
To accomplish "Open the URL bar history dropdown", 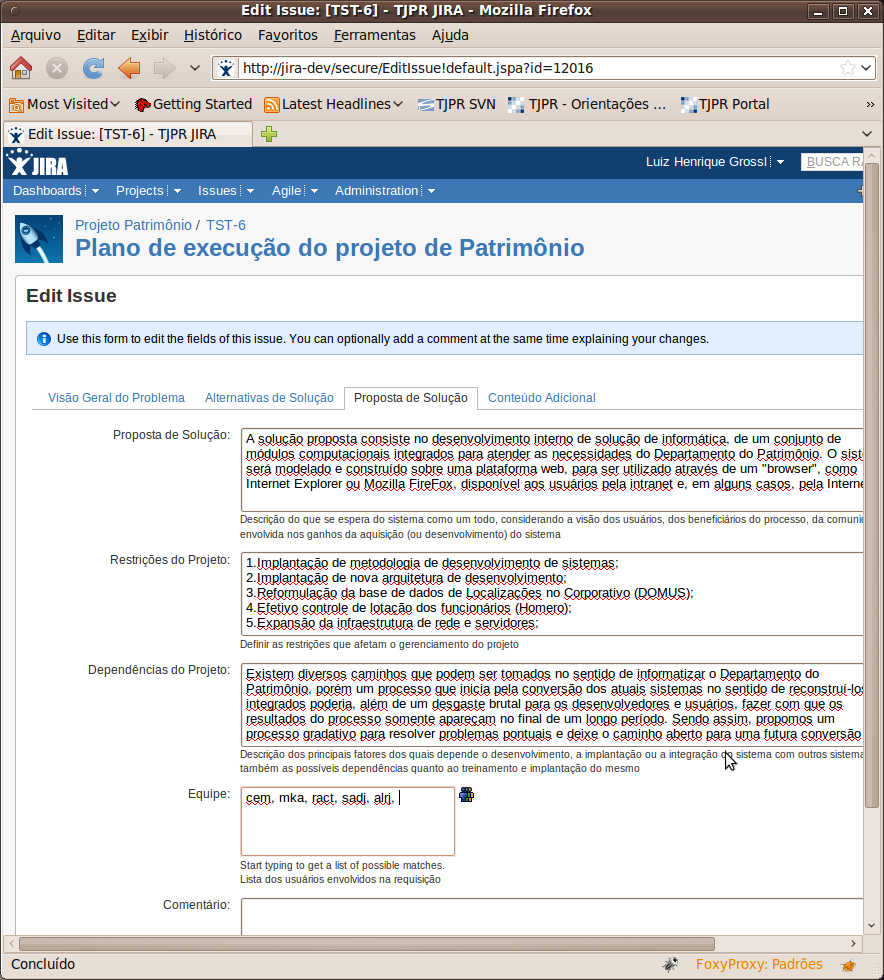I will (x=866, y=68).
